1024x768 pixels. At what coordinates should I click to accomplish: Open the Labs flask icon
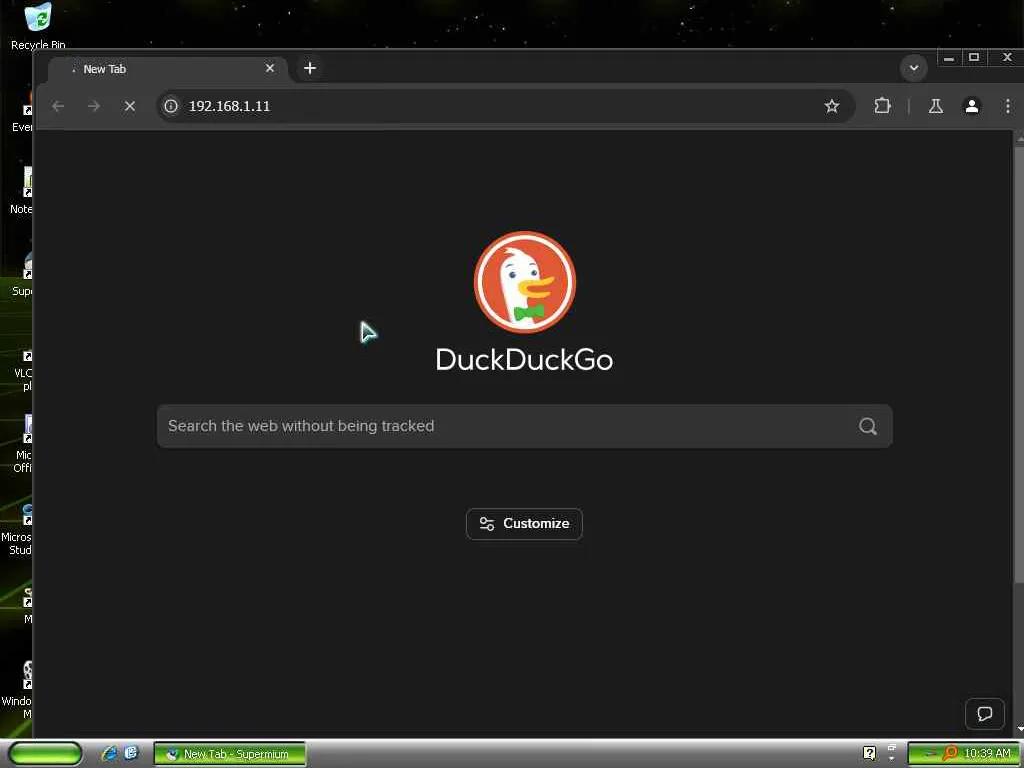(935, 106)
